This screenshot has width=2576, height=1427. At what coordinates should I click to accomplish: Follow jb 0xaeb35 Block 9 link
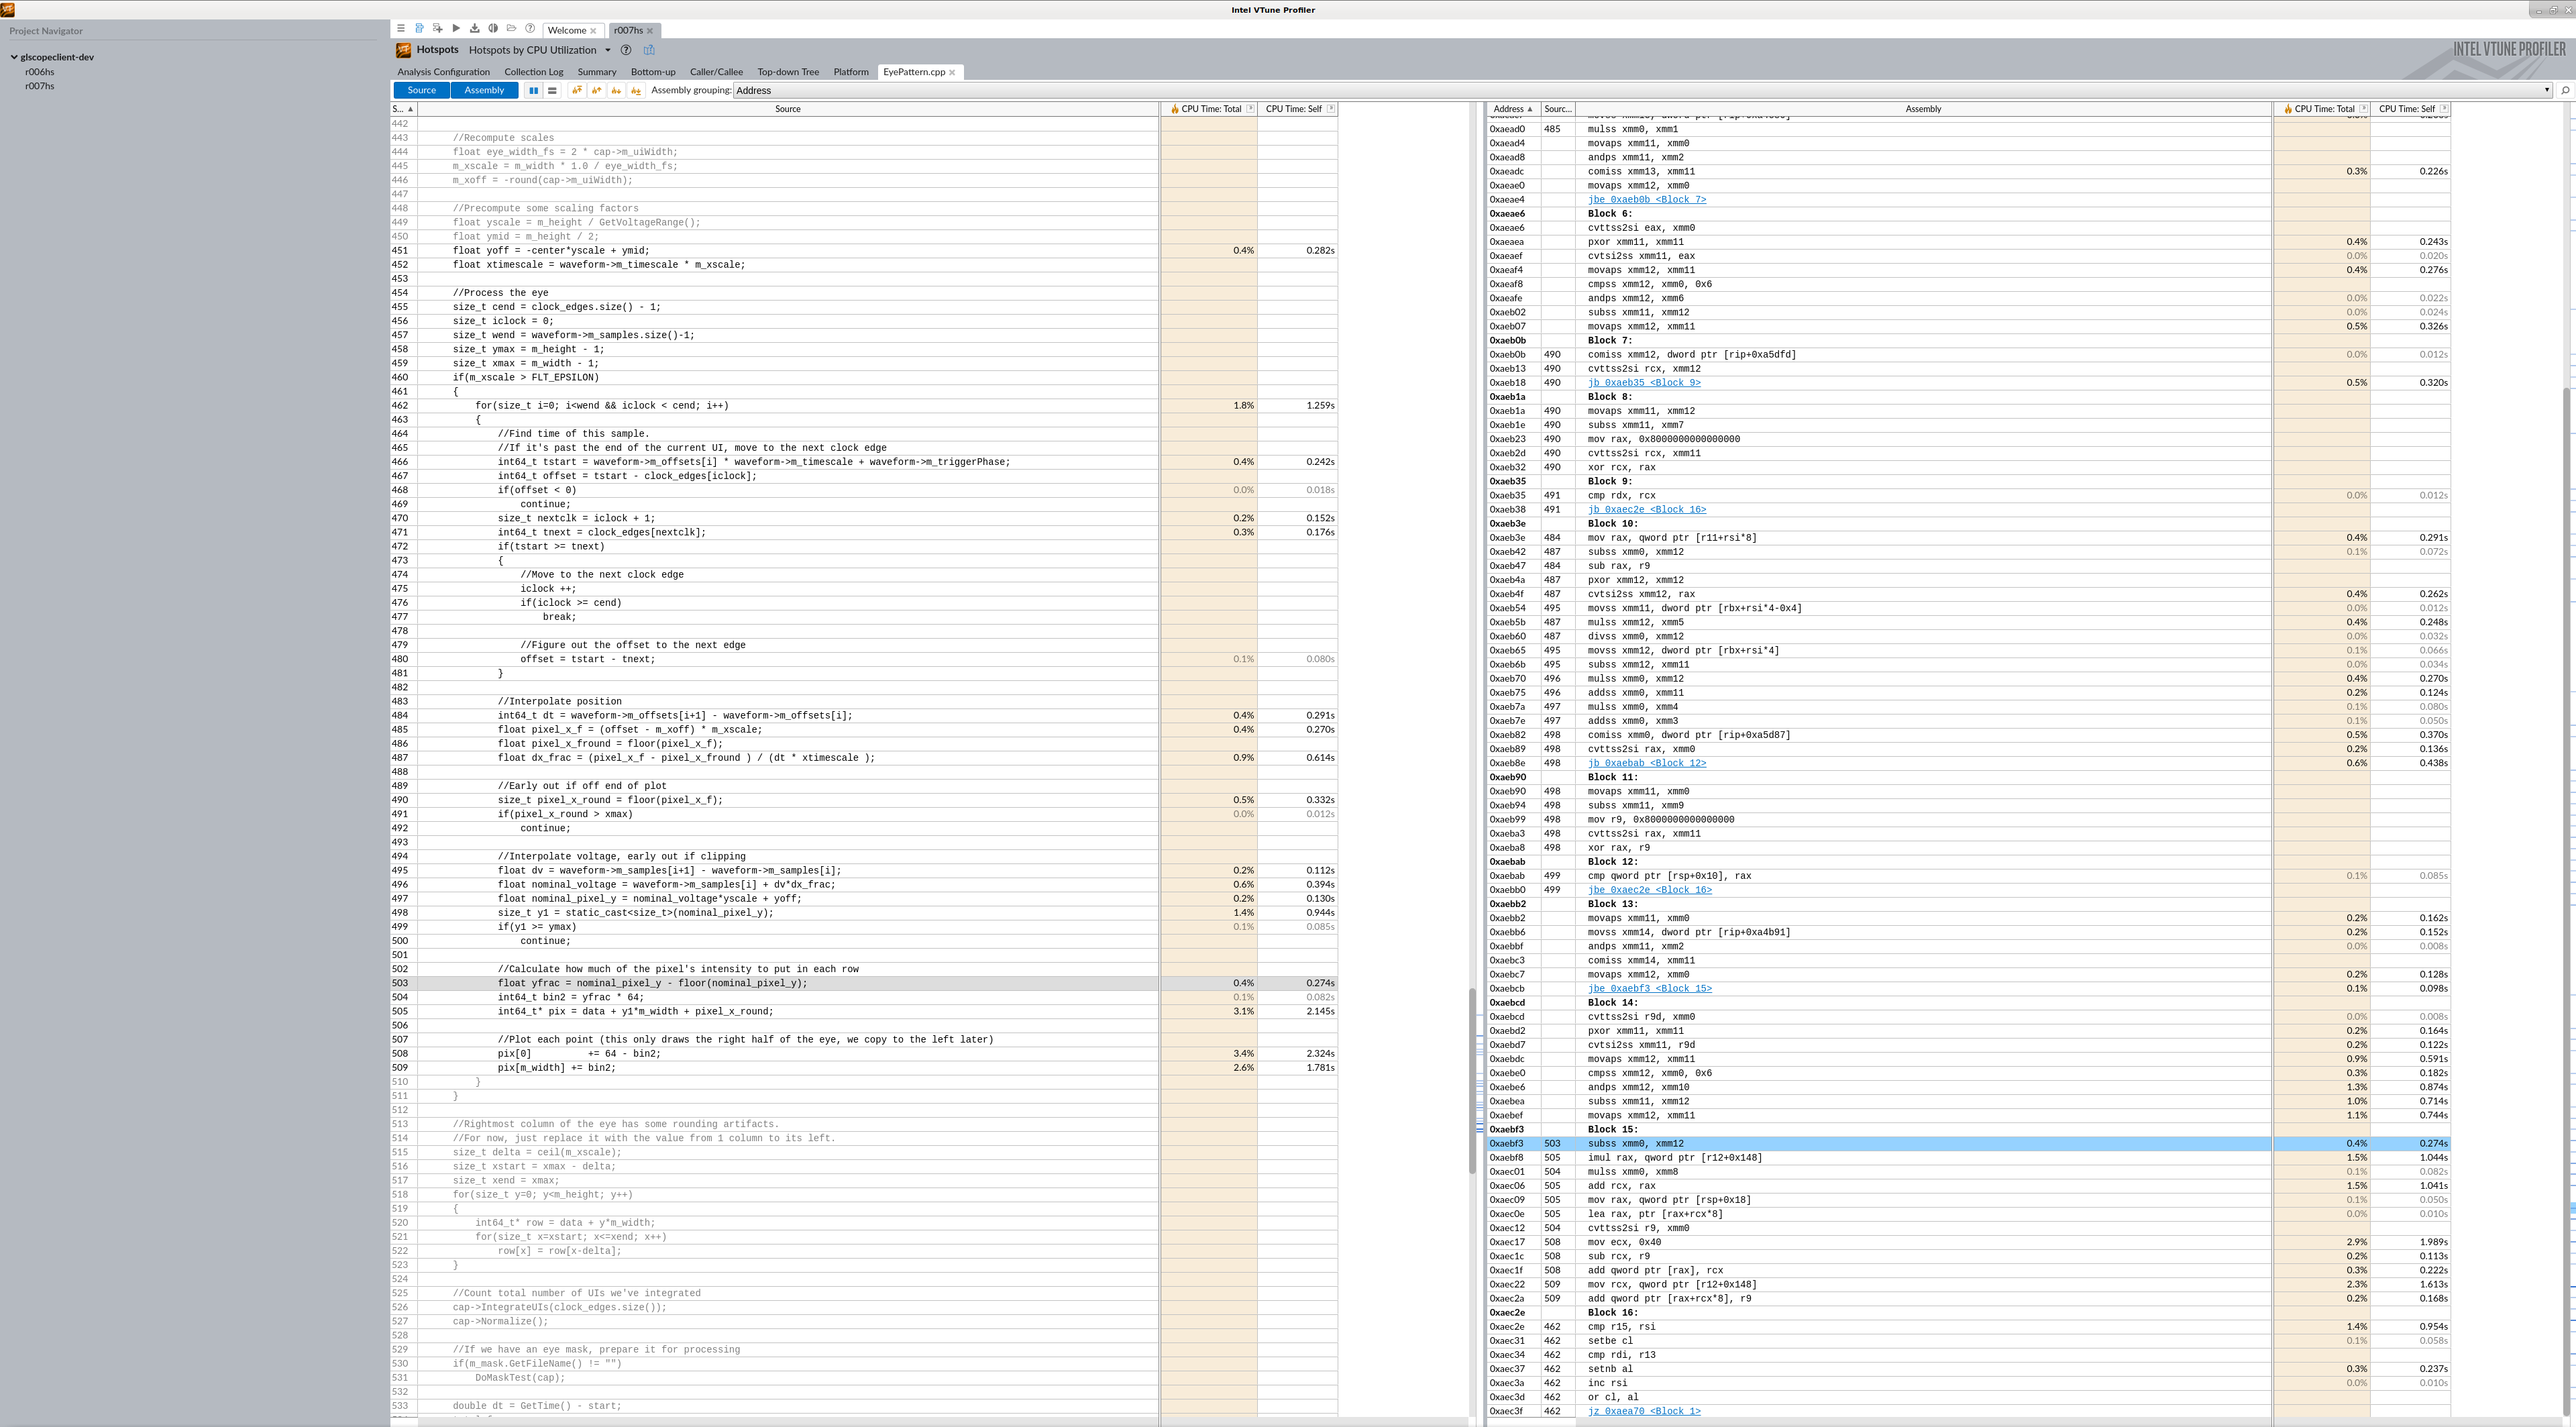(x=1644, y=383)
